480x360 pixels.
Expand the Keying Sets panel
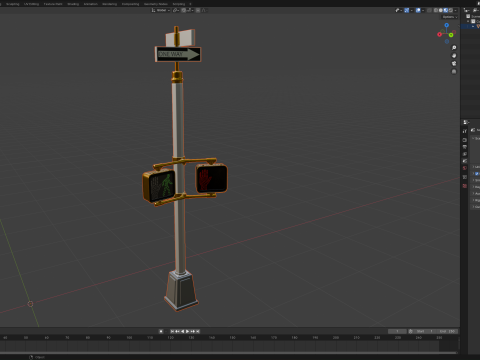click(475, 187)
